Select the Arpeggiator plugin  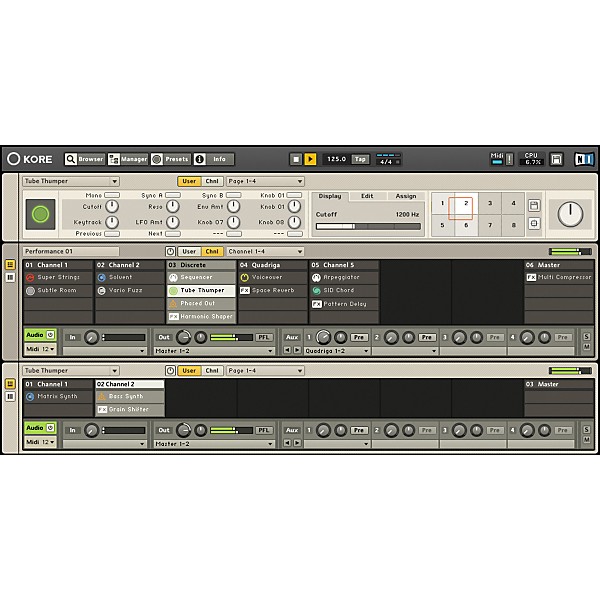point(344,277)
